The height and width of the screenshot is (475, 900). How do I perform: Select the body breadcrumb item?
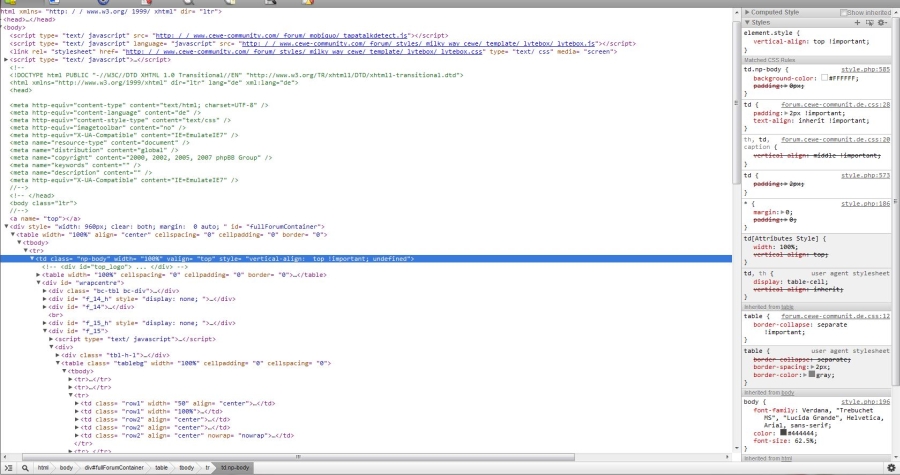(x=66, y=467)
